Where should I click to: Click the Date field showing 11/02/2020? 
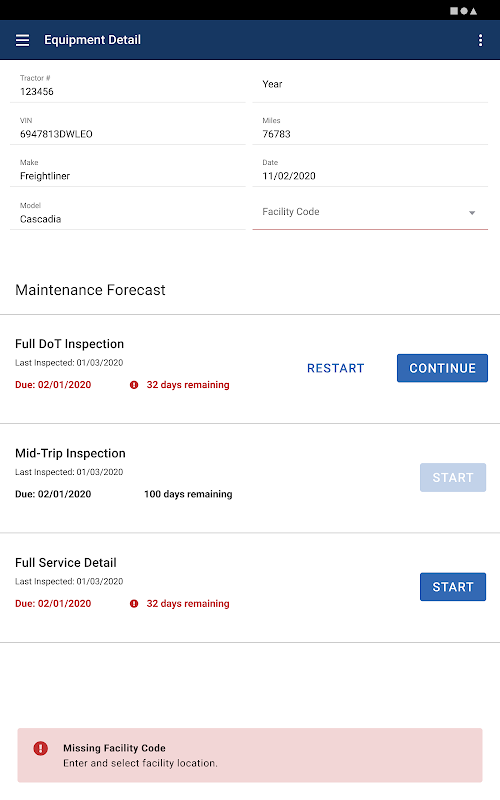pyautogui.click(x=370, y=170)
